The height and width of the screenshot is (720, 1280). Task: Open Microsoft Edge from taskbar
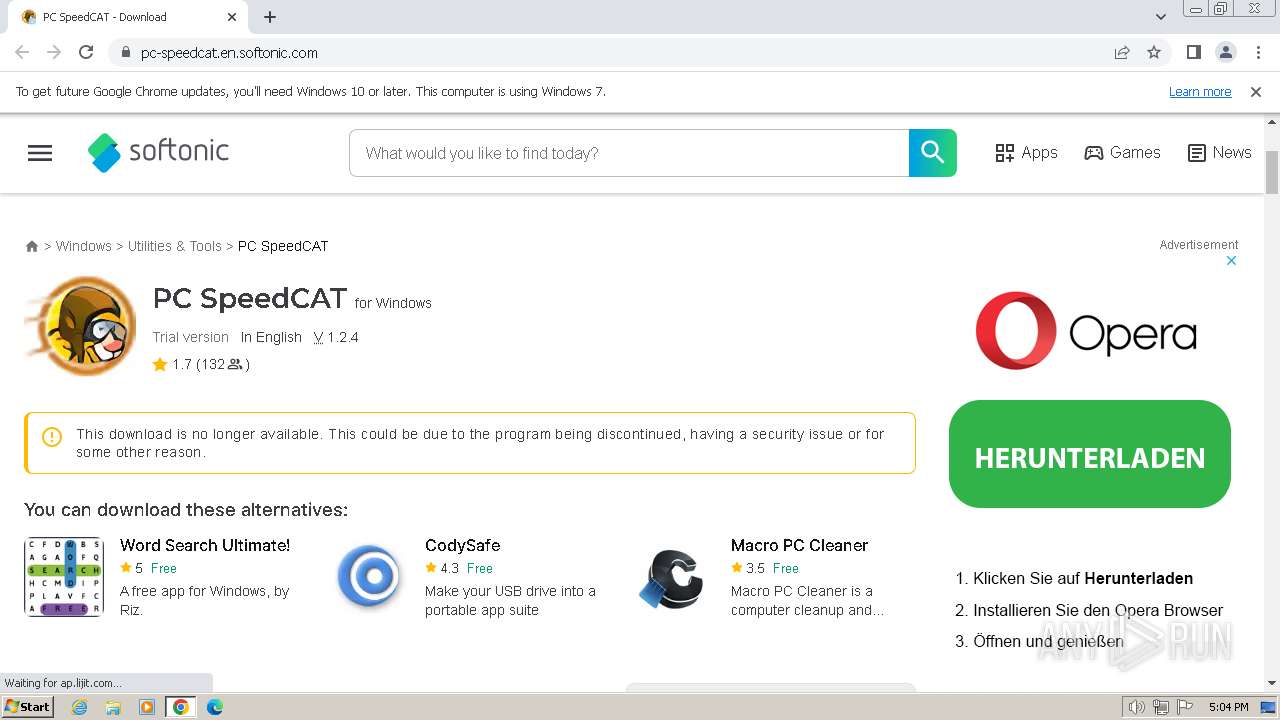(x=215, y=707)
